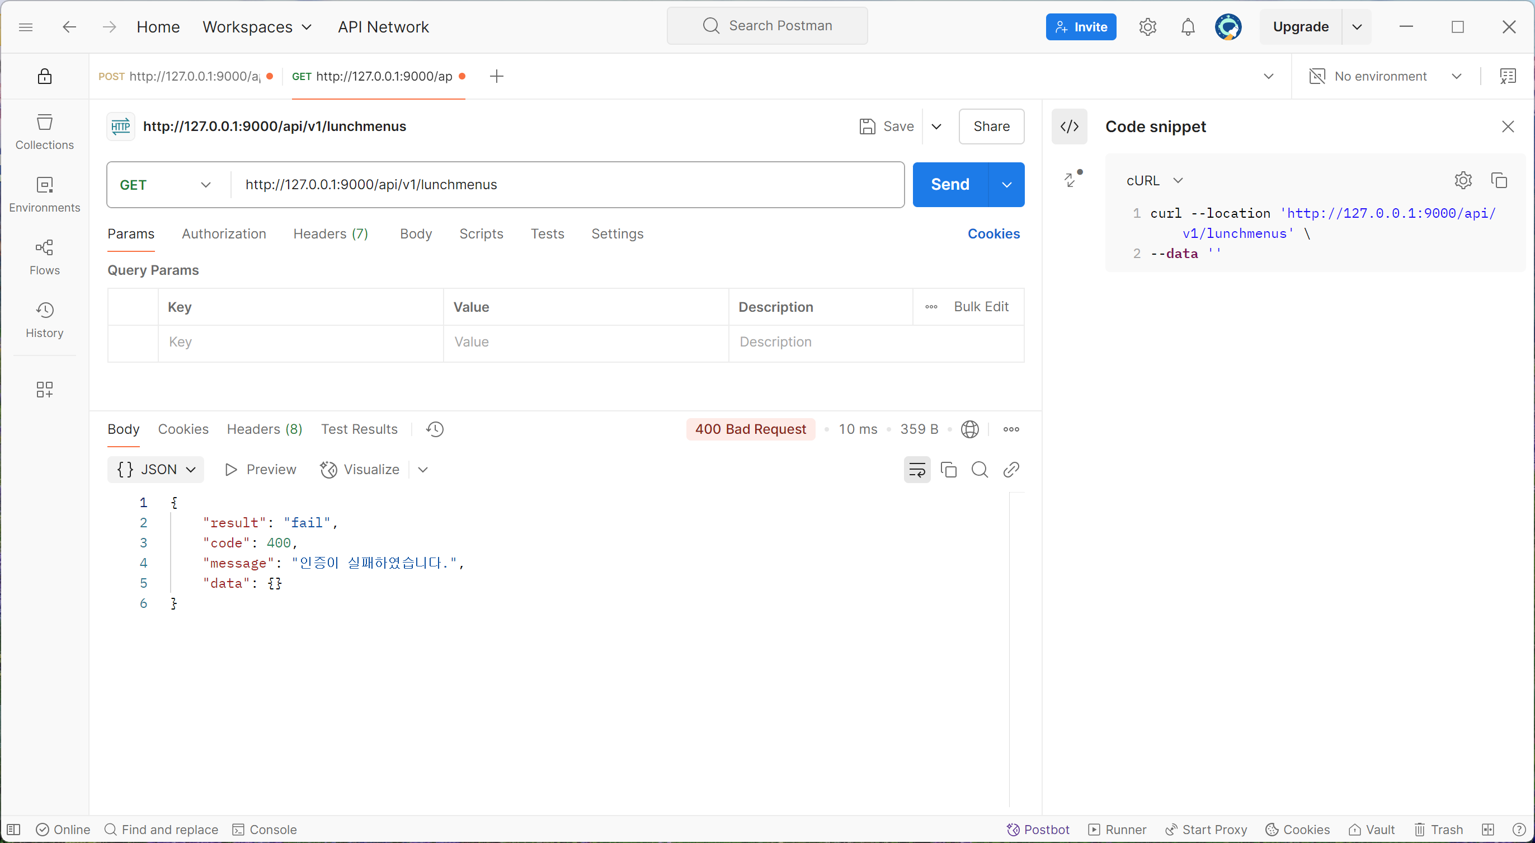The width and height of the screenshot is (1535, 843).
Task: Expand the Send button options arrow
Action: point(1007,185)
